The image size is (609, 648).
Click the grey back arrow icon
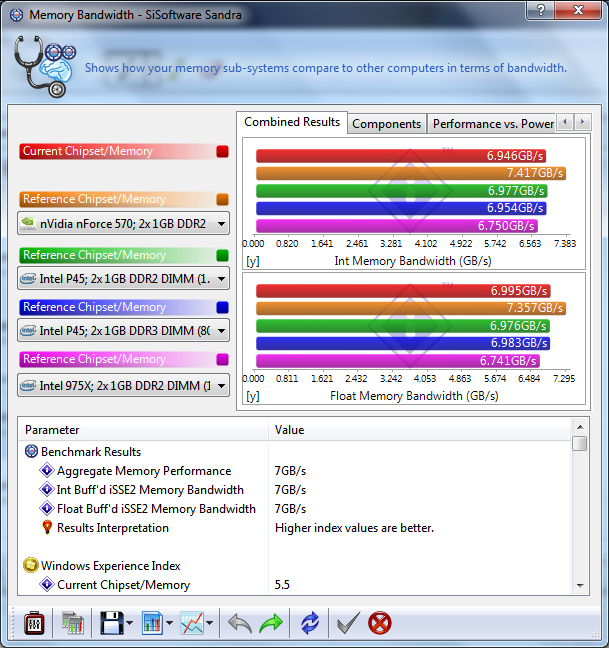click(240, 623)
